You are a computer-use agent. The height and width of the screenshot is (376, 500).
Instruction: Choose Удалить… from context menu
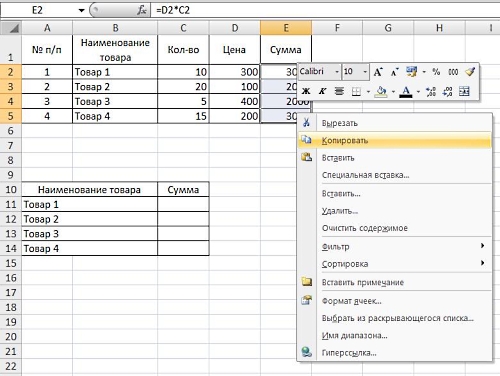395,211
